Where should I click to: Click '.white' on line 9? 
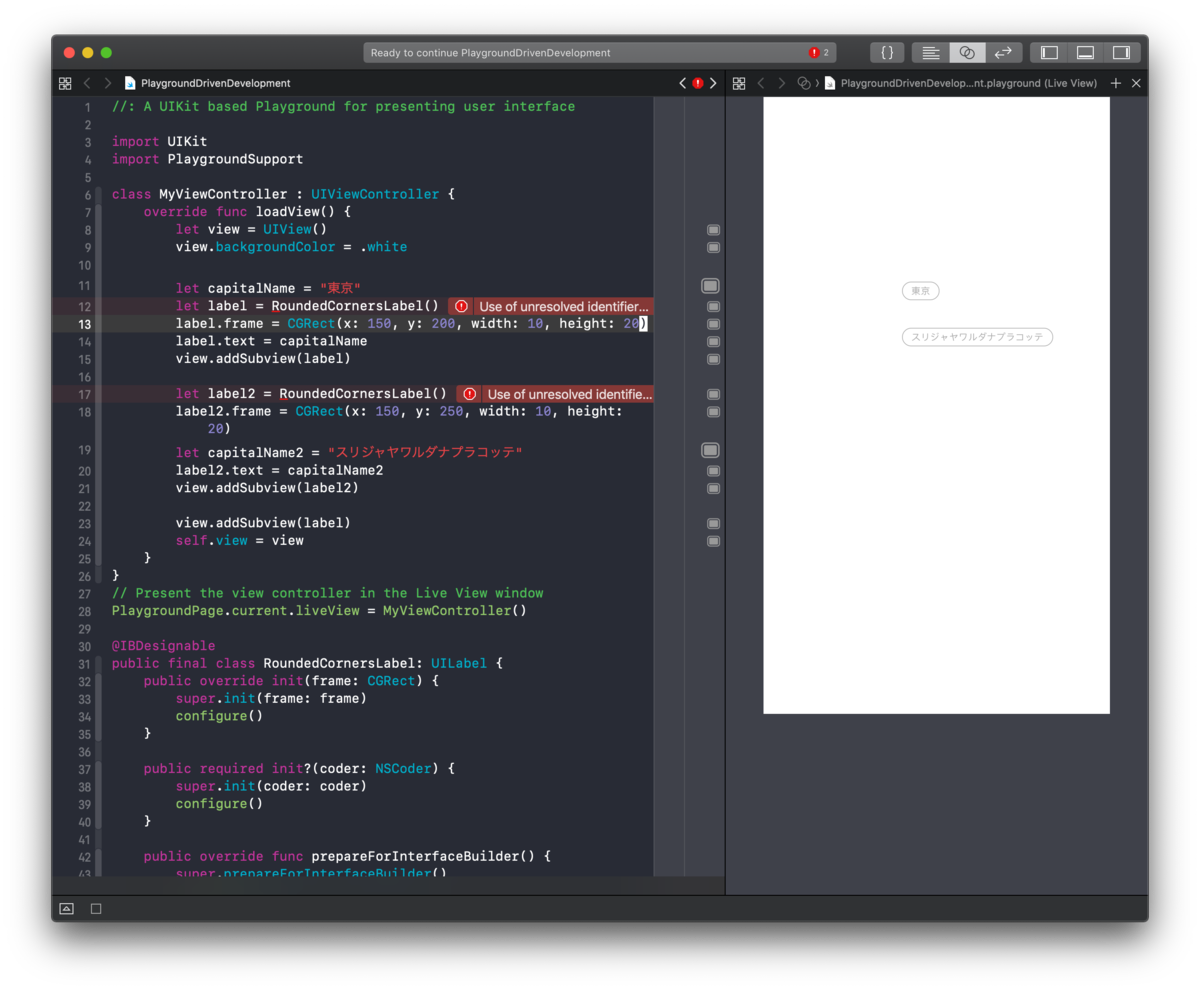383,247
